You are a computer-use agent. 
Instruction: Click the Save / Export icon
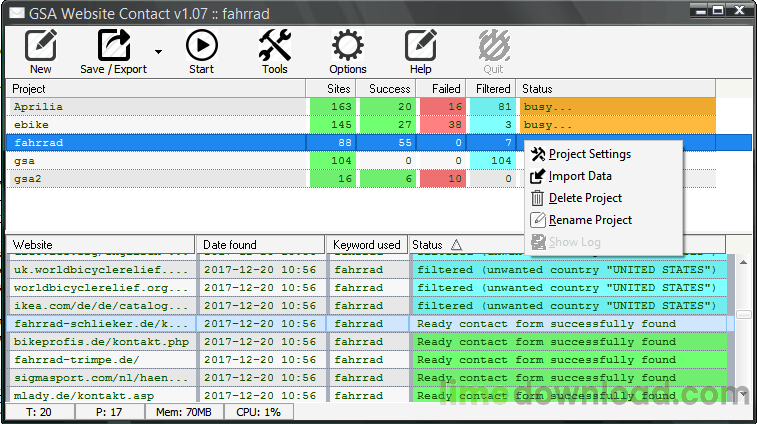click(113, 46)
